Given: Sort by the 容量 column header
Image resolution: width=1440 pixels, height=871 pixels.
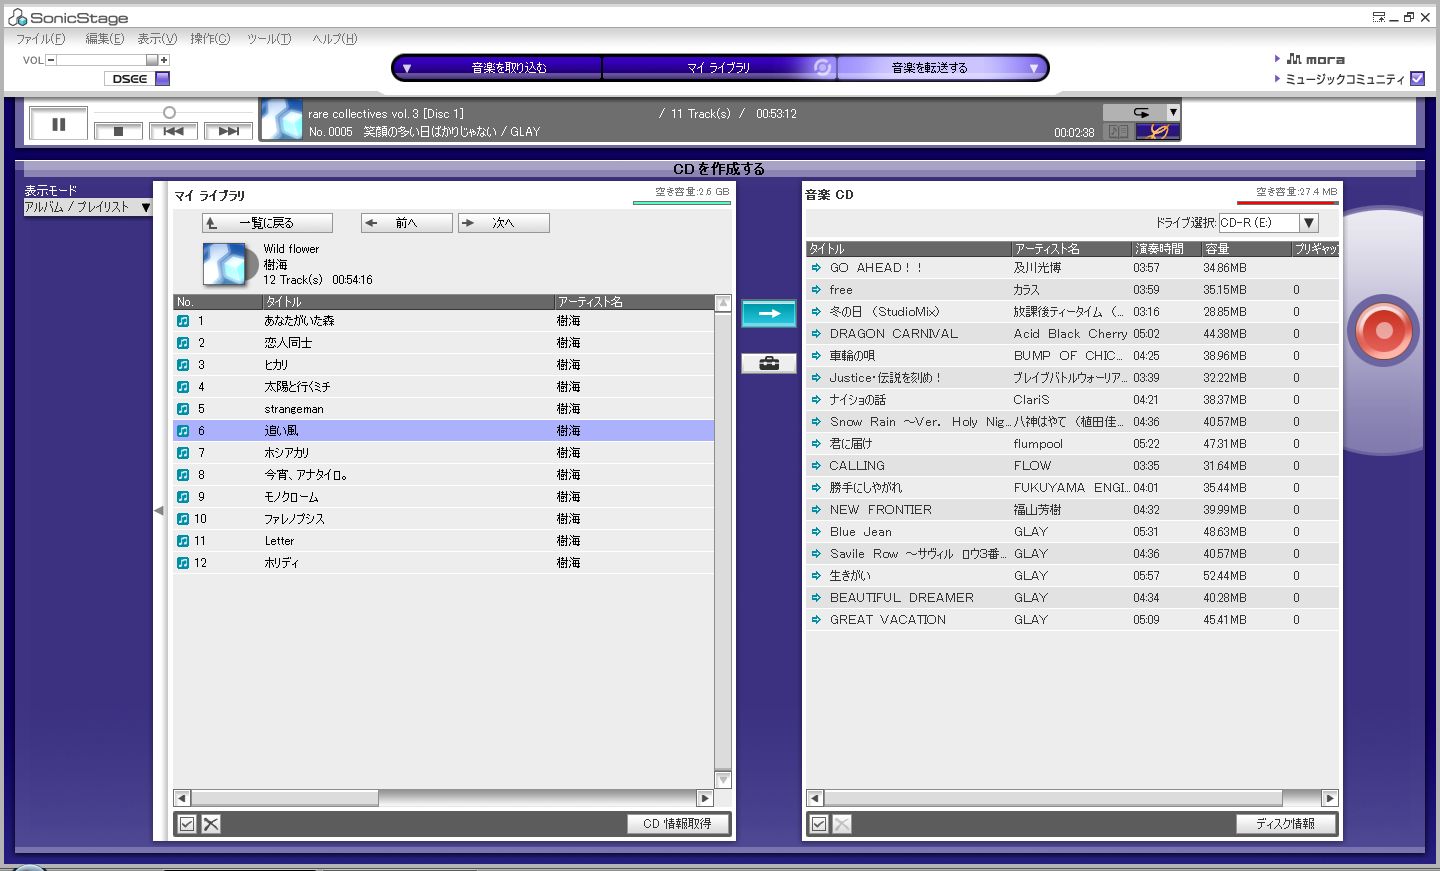Looking at the screenshot, I should pos(1246,249).
